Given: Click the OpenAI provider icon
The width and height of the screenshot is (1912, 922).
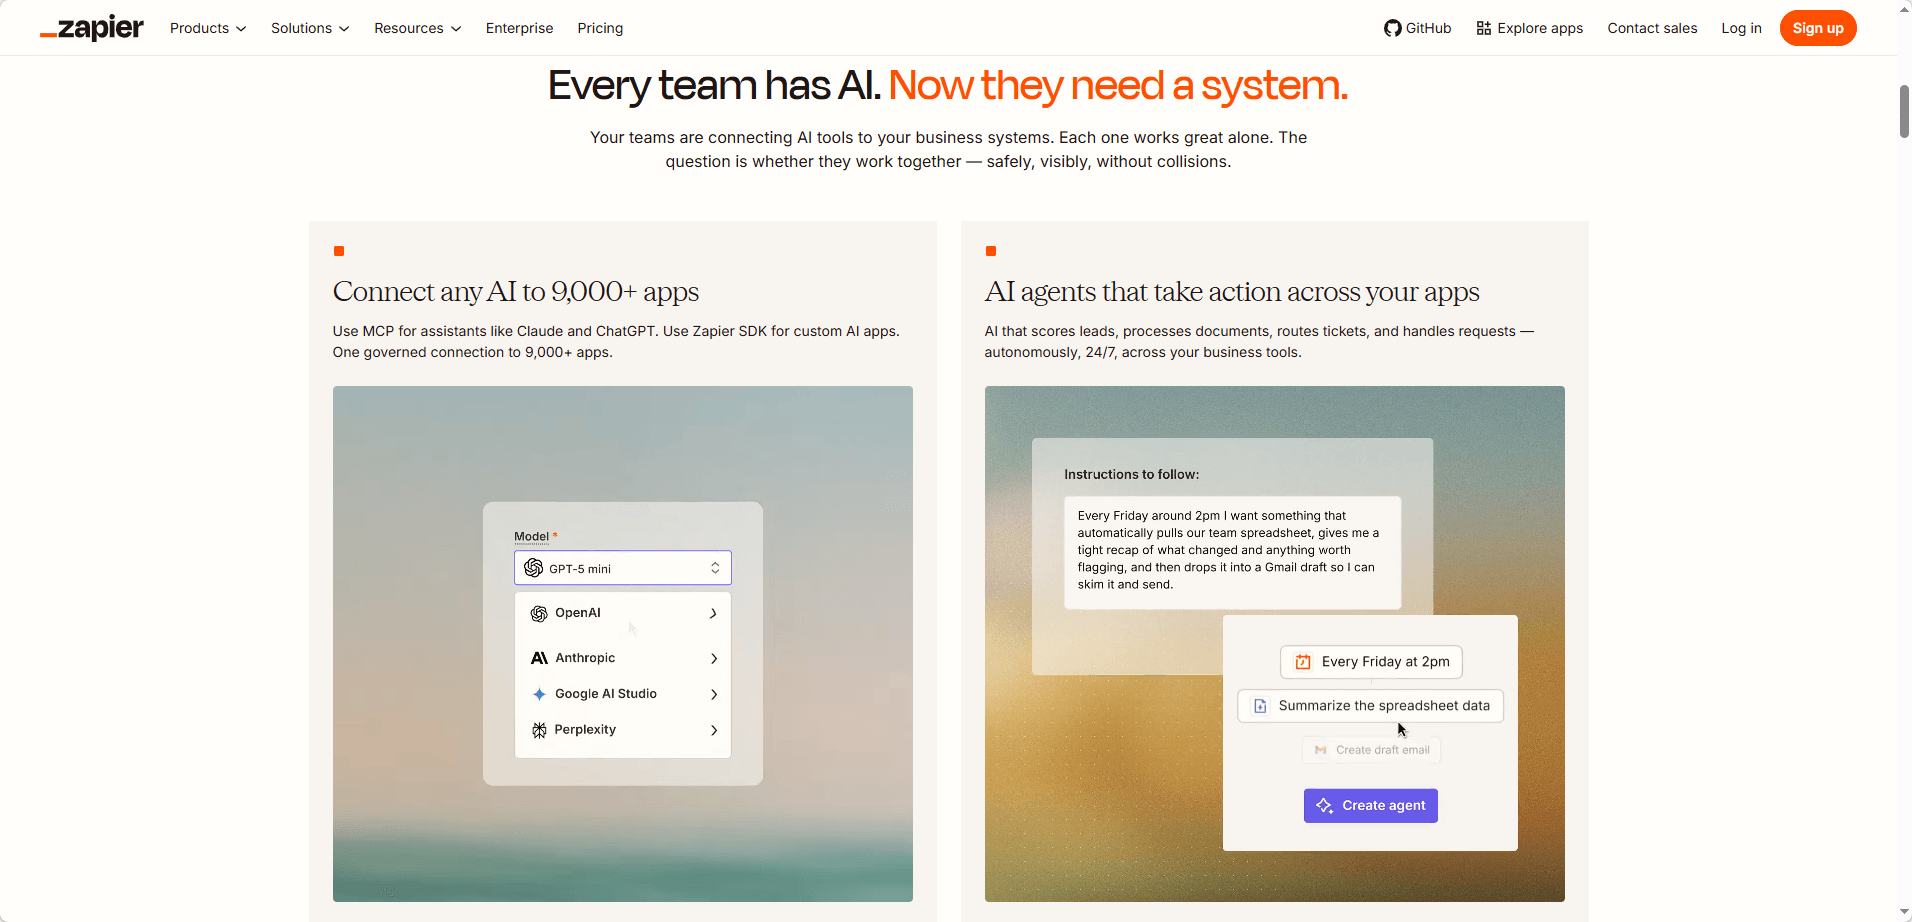Looking at the screenshot, I should pyautogui.click(x=539, y=613).
